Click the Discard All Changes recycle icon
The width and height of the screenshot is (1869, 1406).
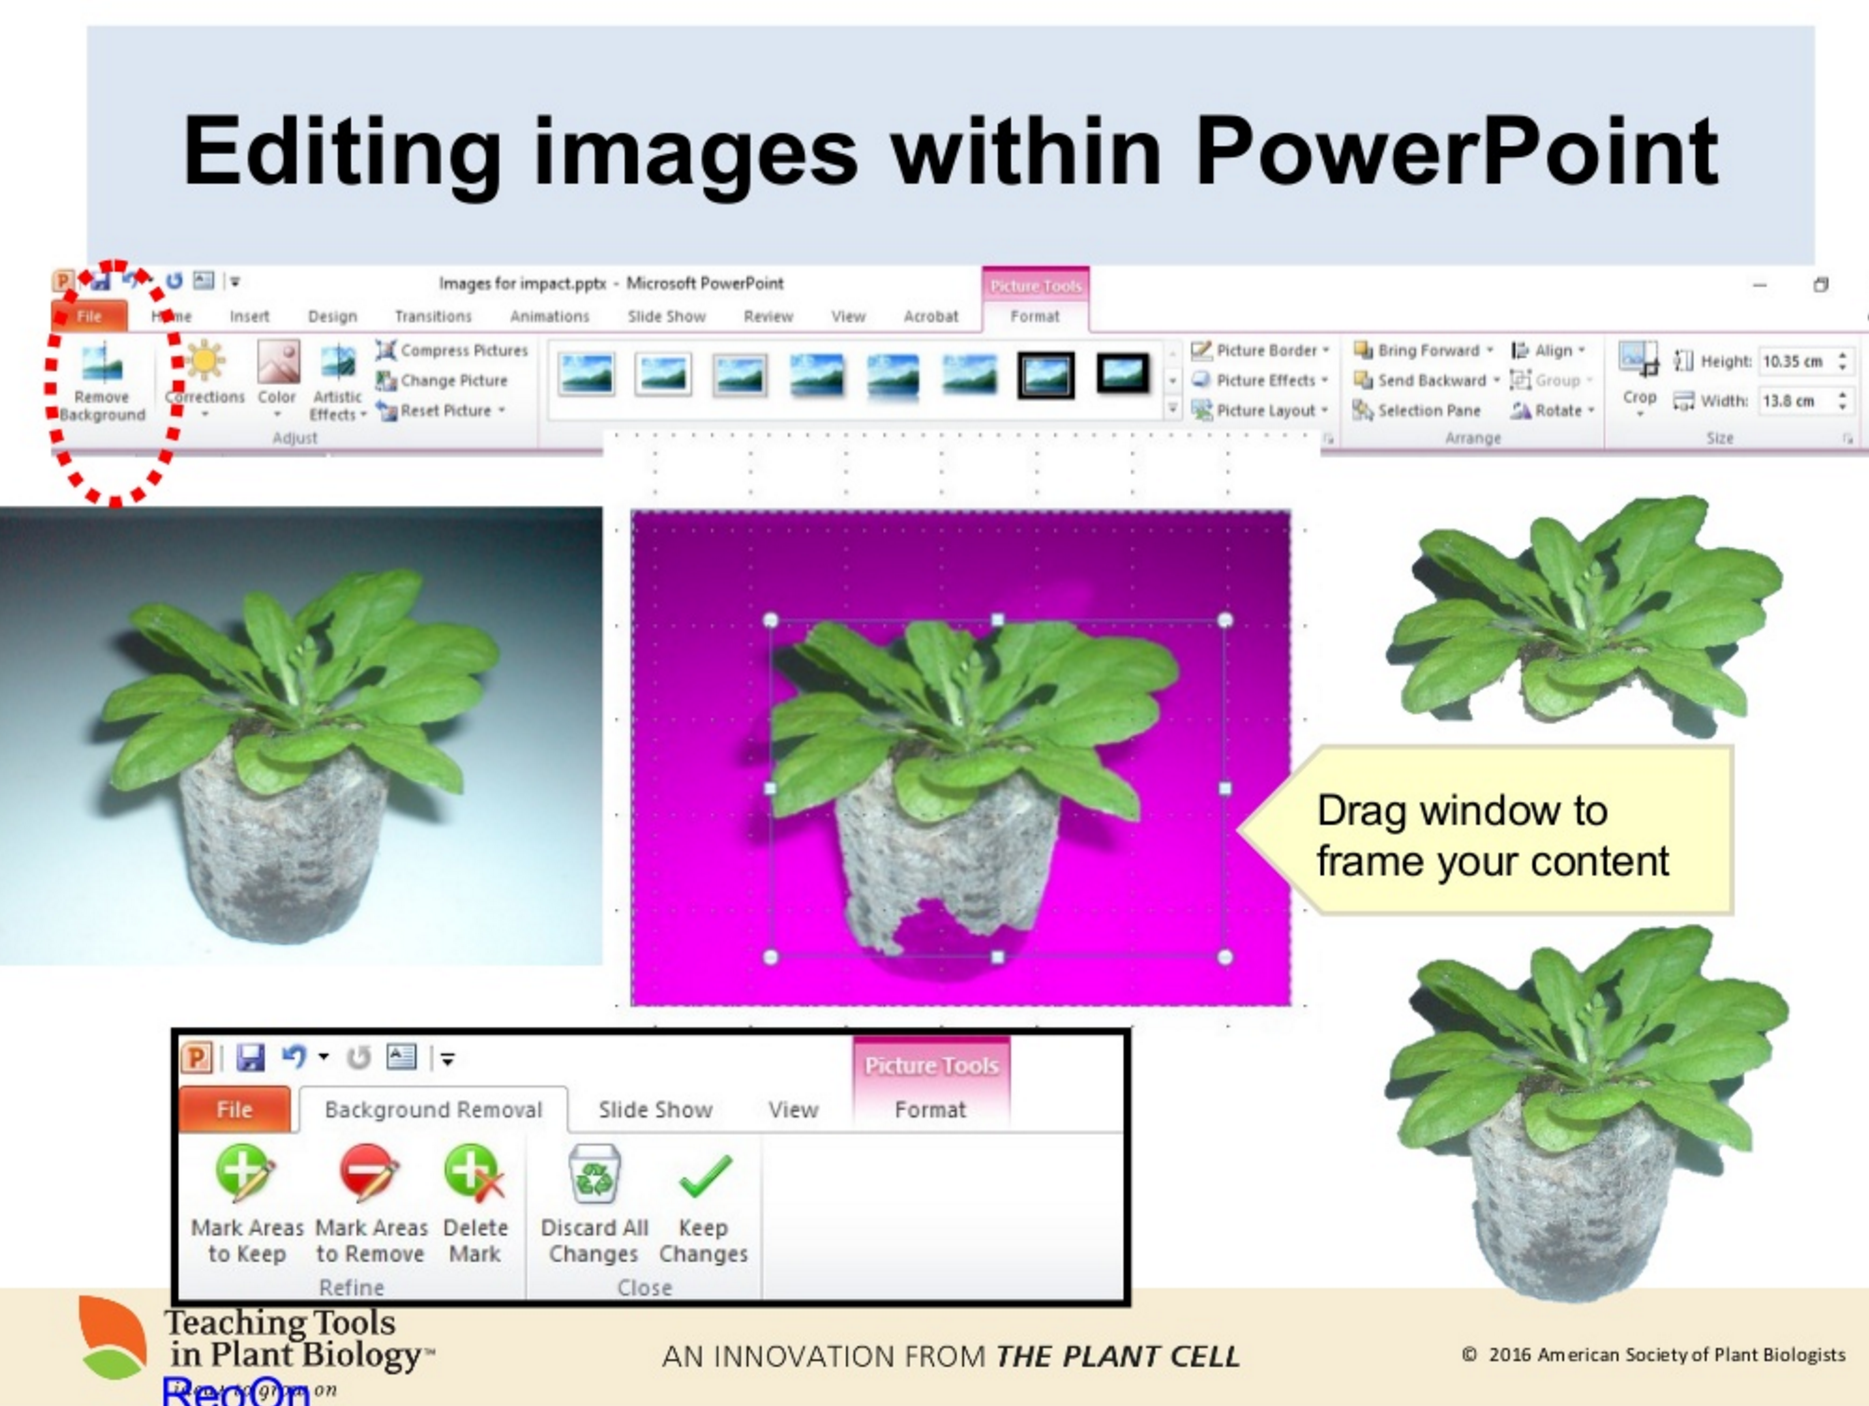coord(594,1173)
